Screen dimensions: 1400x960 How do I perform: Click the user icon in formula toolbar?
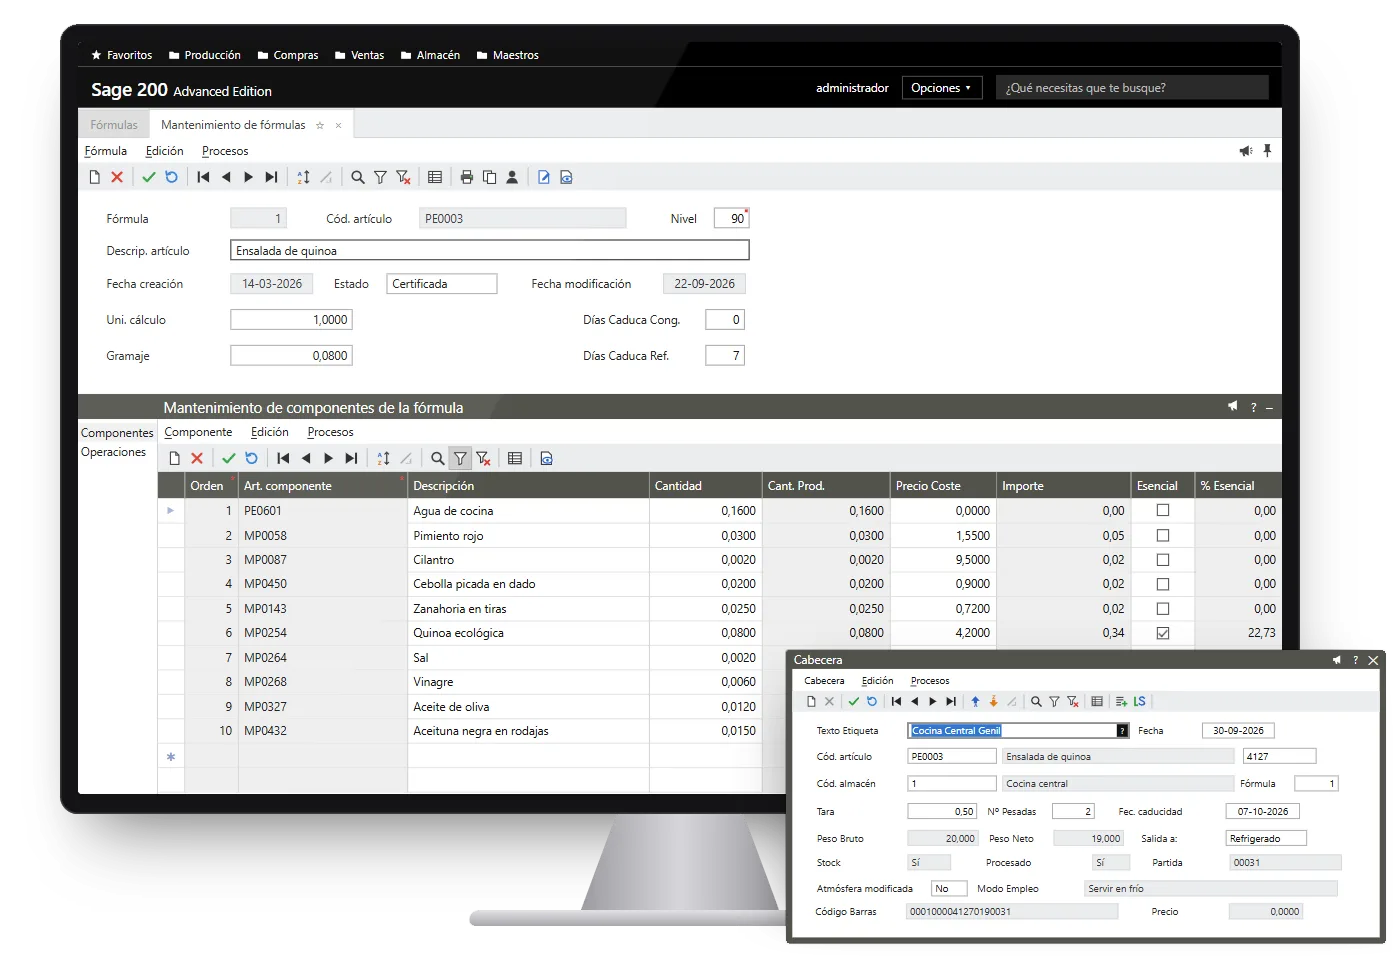point(512,177)
